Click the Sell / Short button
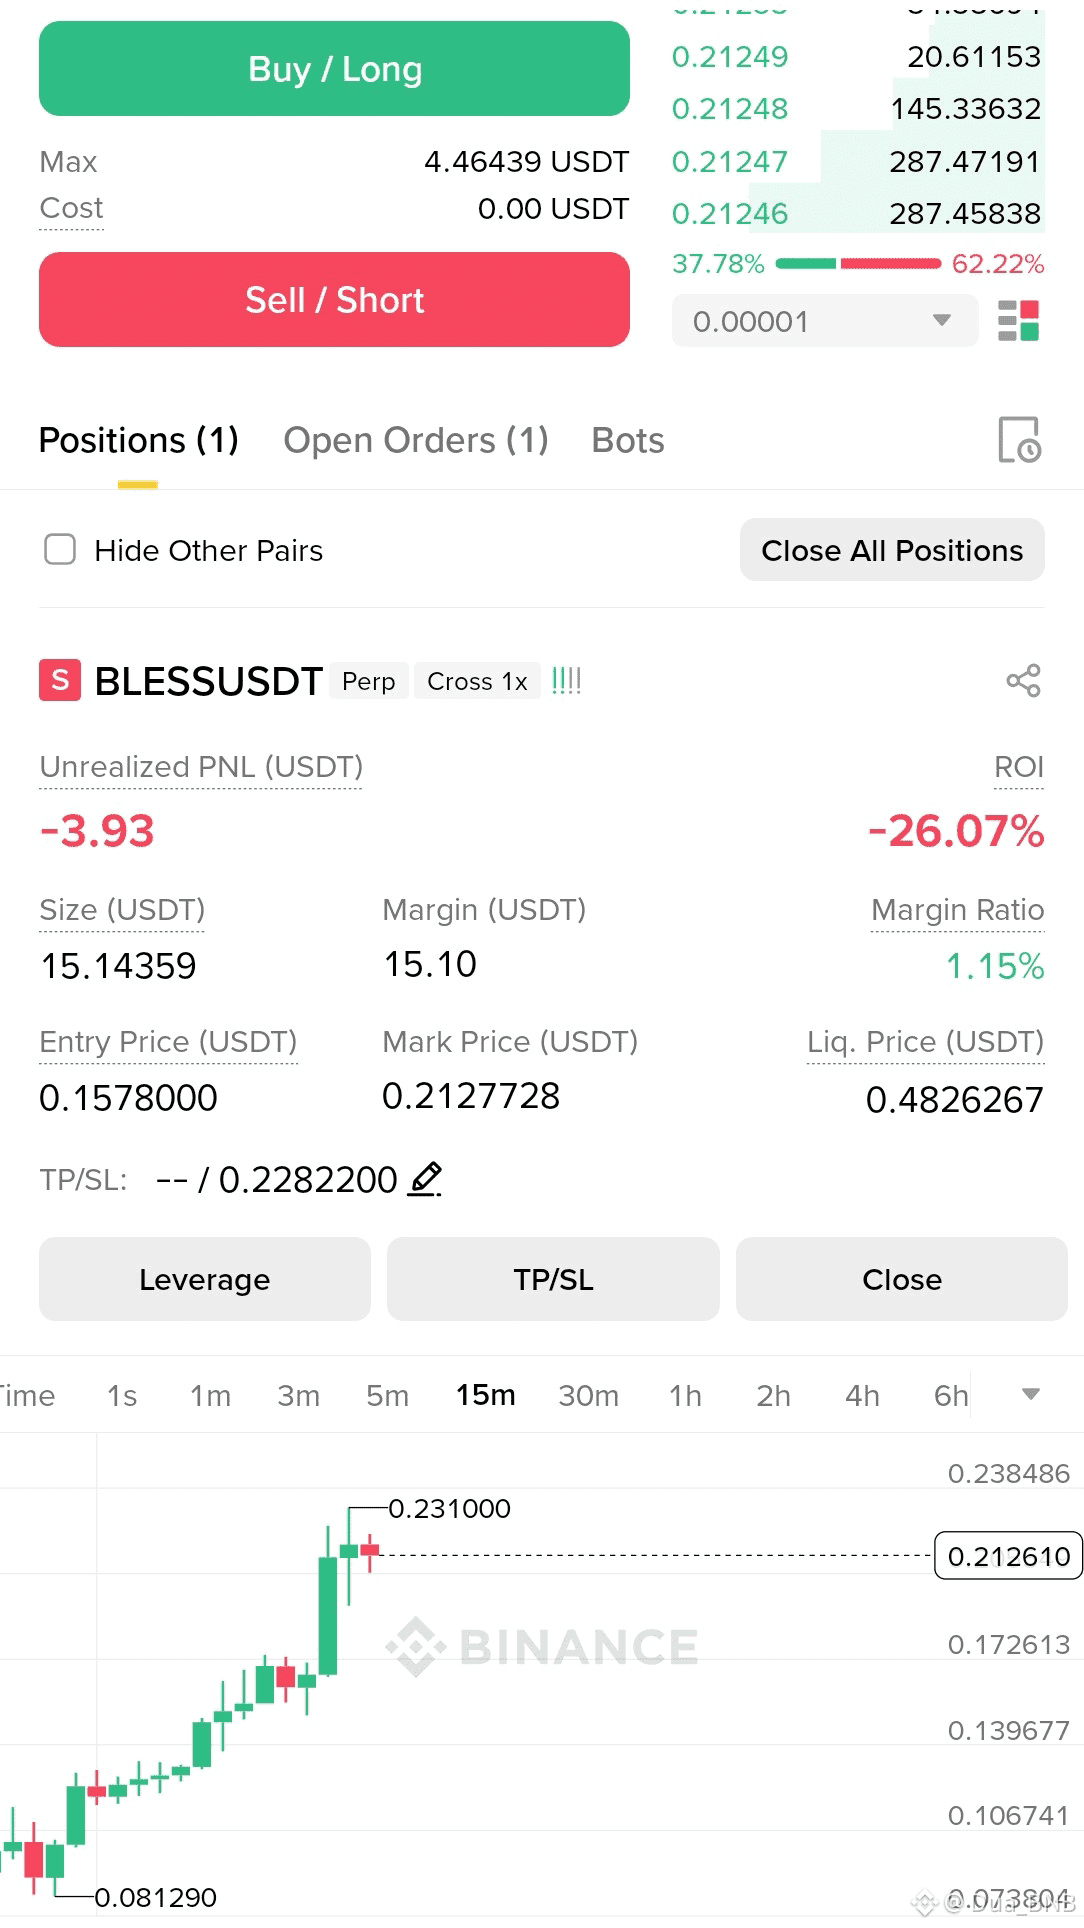This screenshot has width=1084, height=1928. pos(334,300)
